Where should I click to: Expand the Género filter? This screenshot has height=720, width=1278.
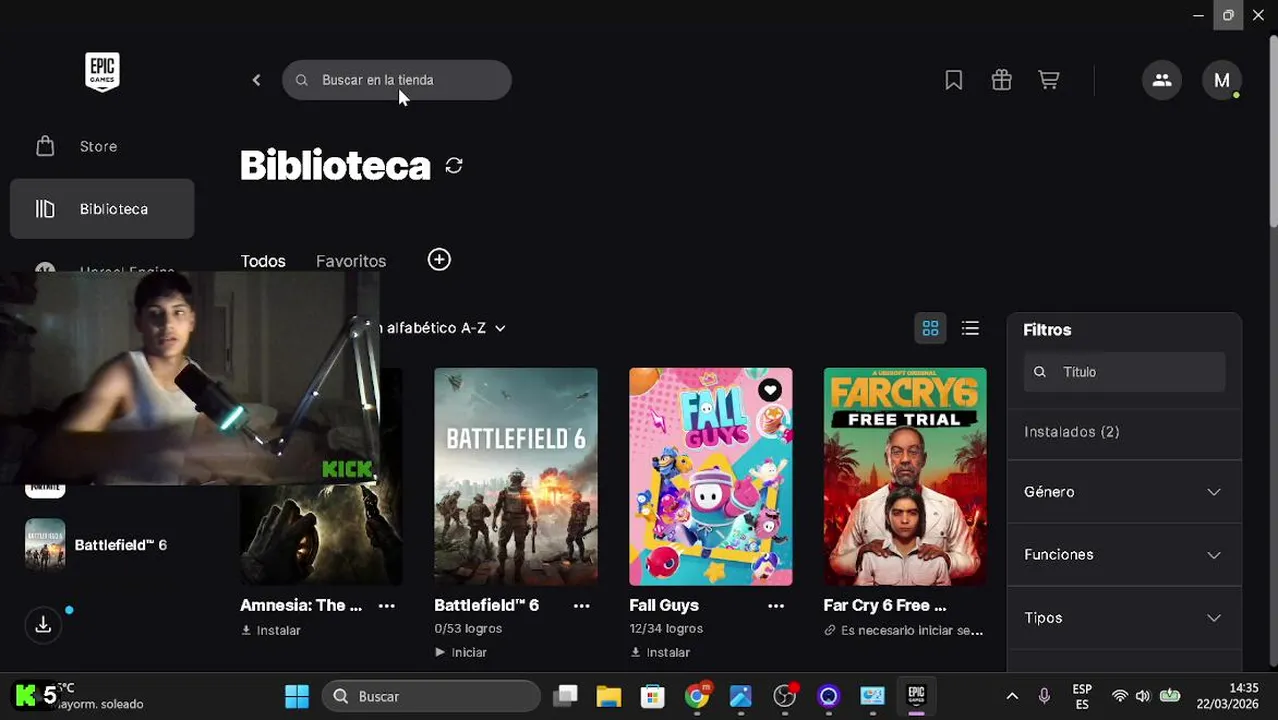point(1124,492)
